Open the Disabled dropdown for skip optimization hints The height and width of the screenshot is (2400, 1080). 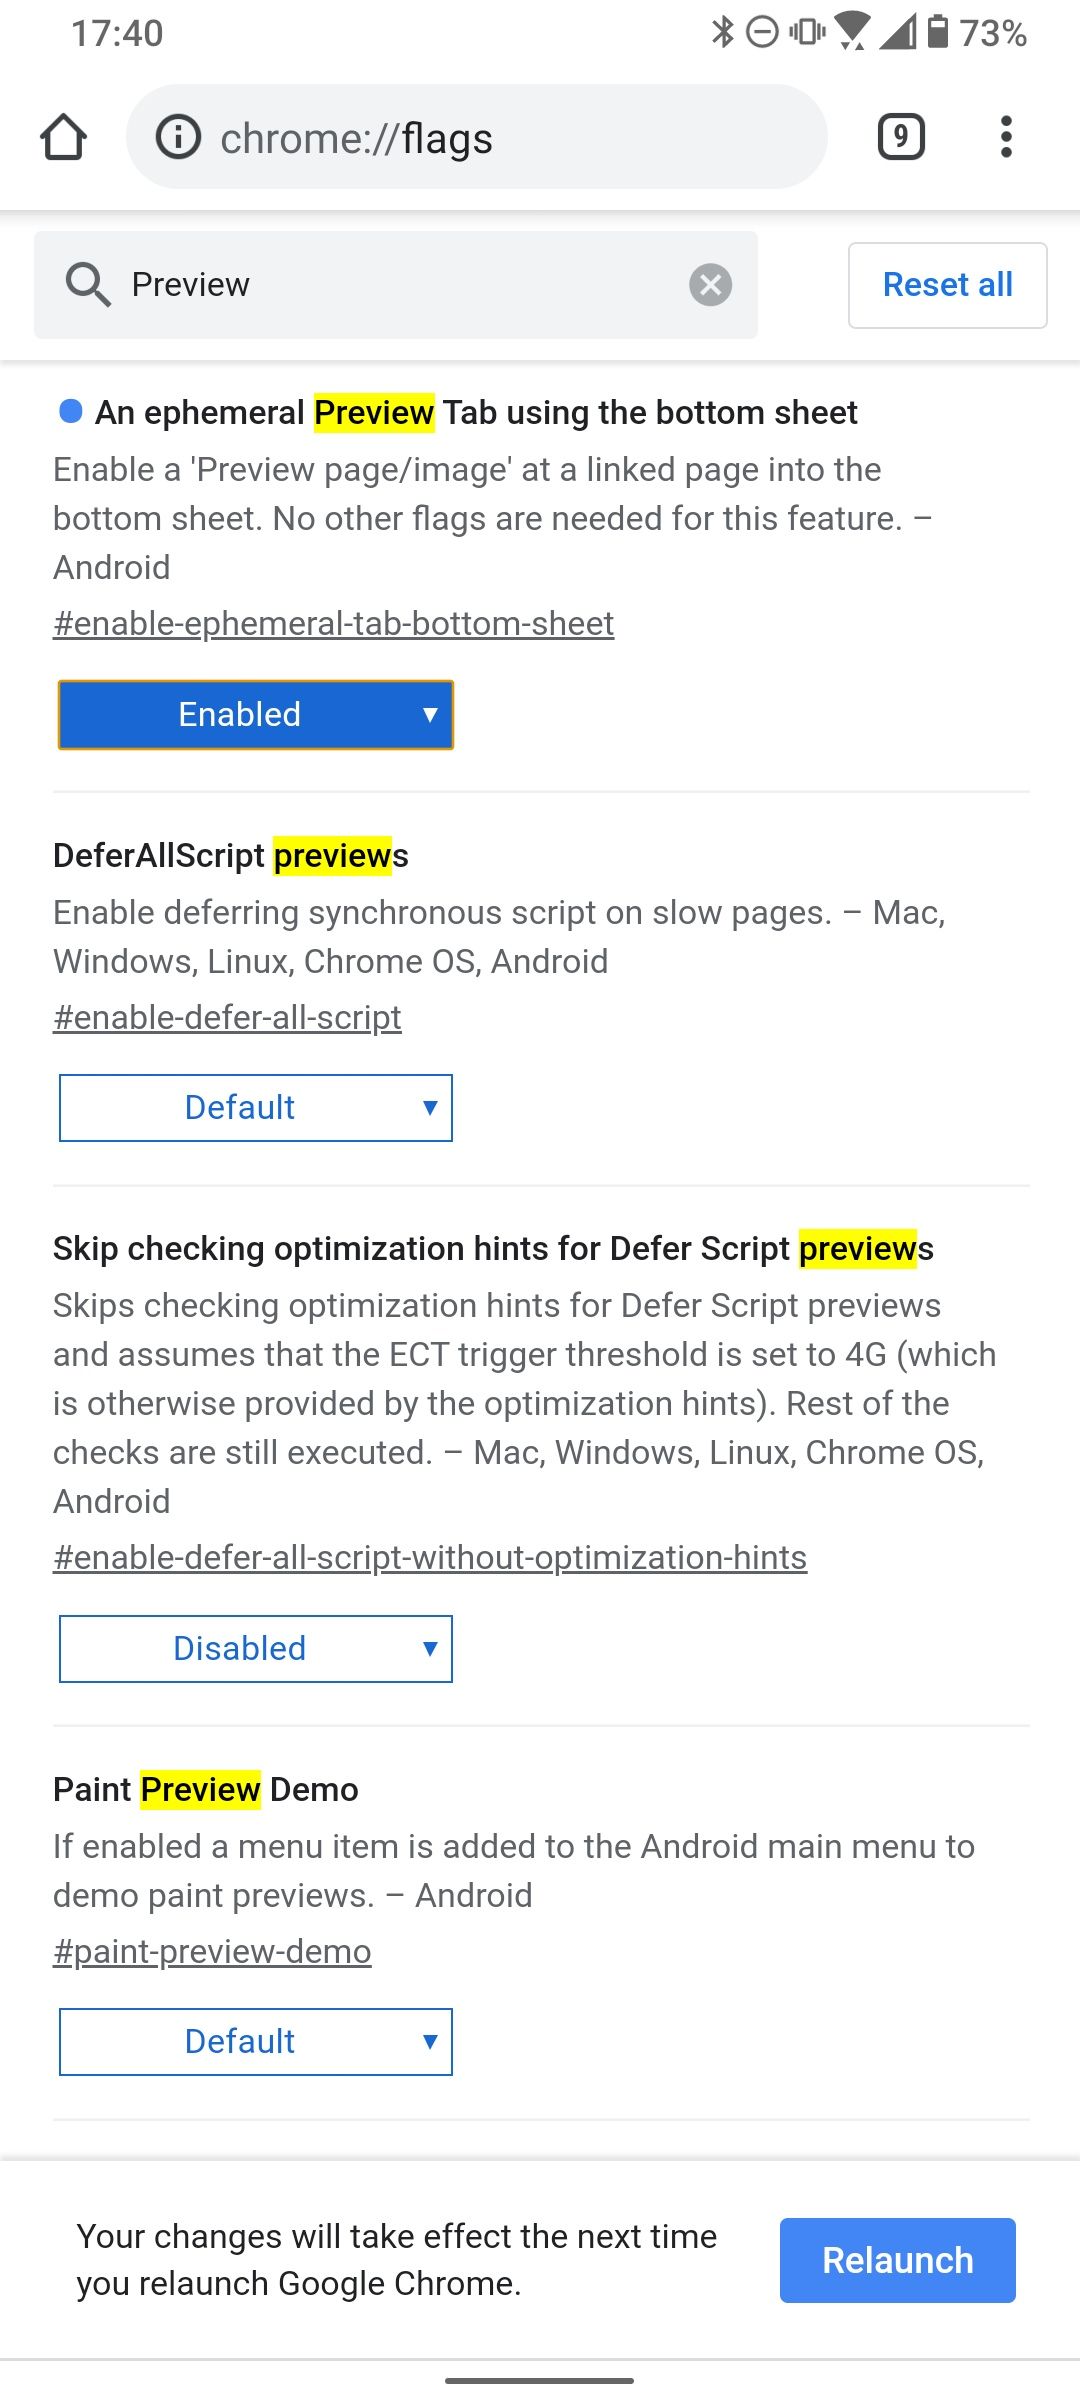click(256, 1648)
